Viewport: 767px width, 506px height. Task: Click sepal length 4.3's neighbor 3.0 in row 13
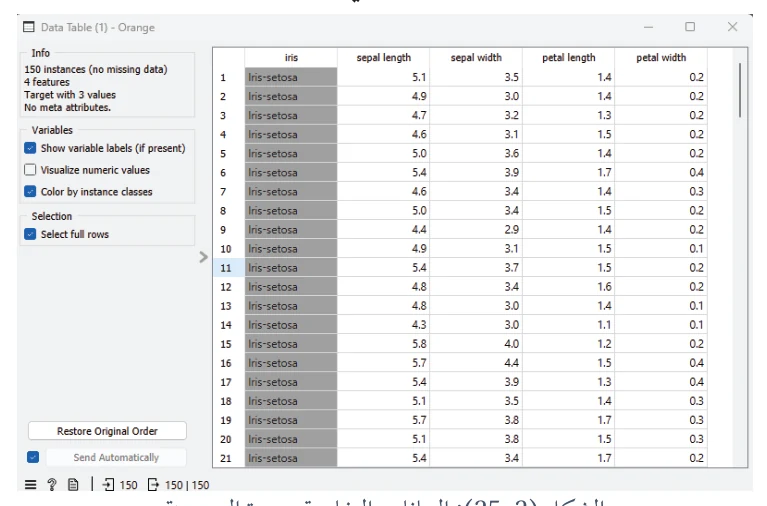point(475,306)
